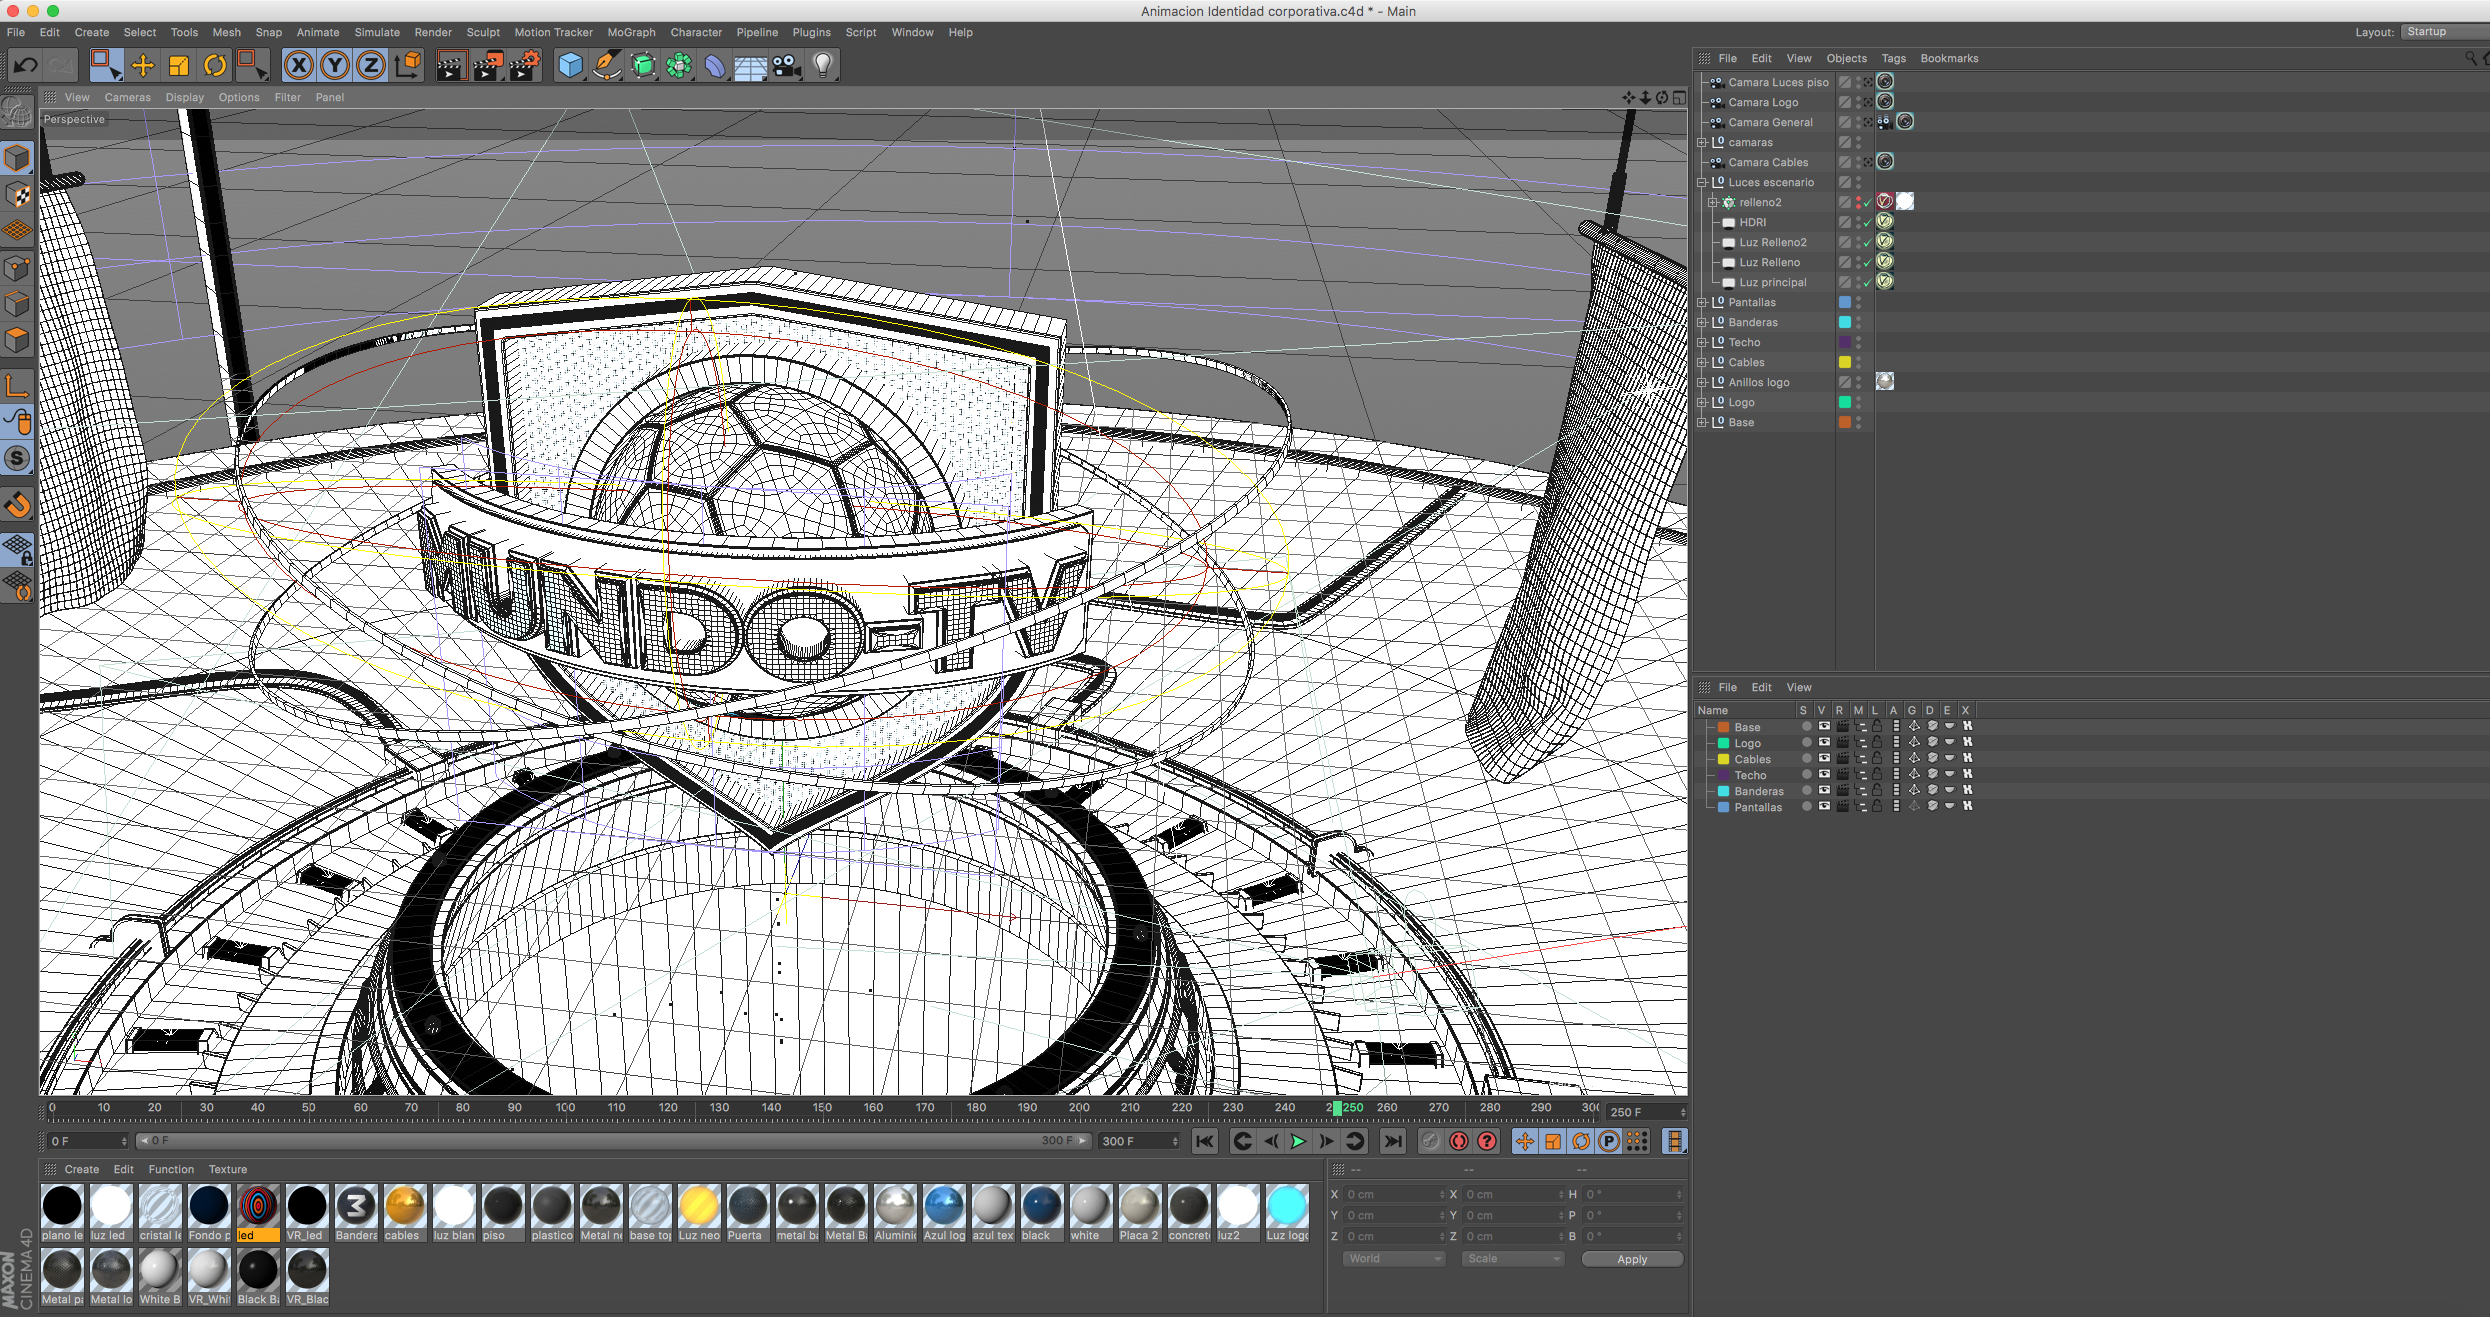Click the Enable Snap S icon
This screenshot has width=2490, height=1317.
(x=18, y=458)
